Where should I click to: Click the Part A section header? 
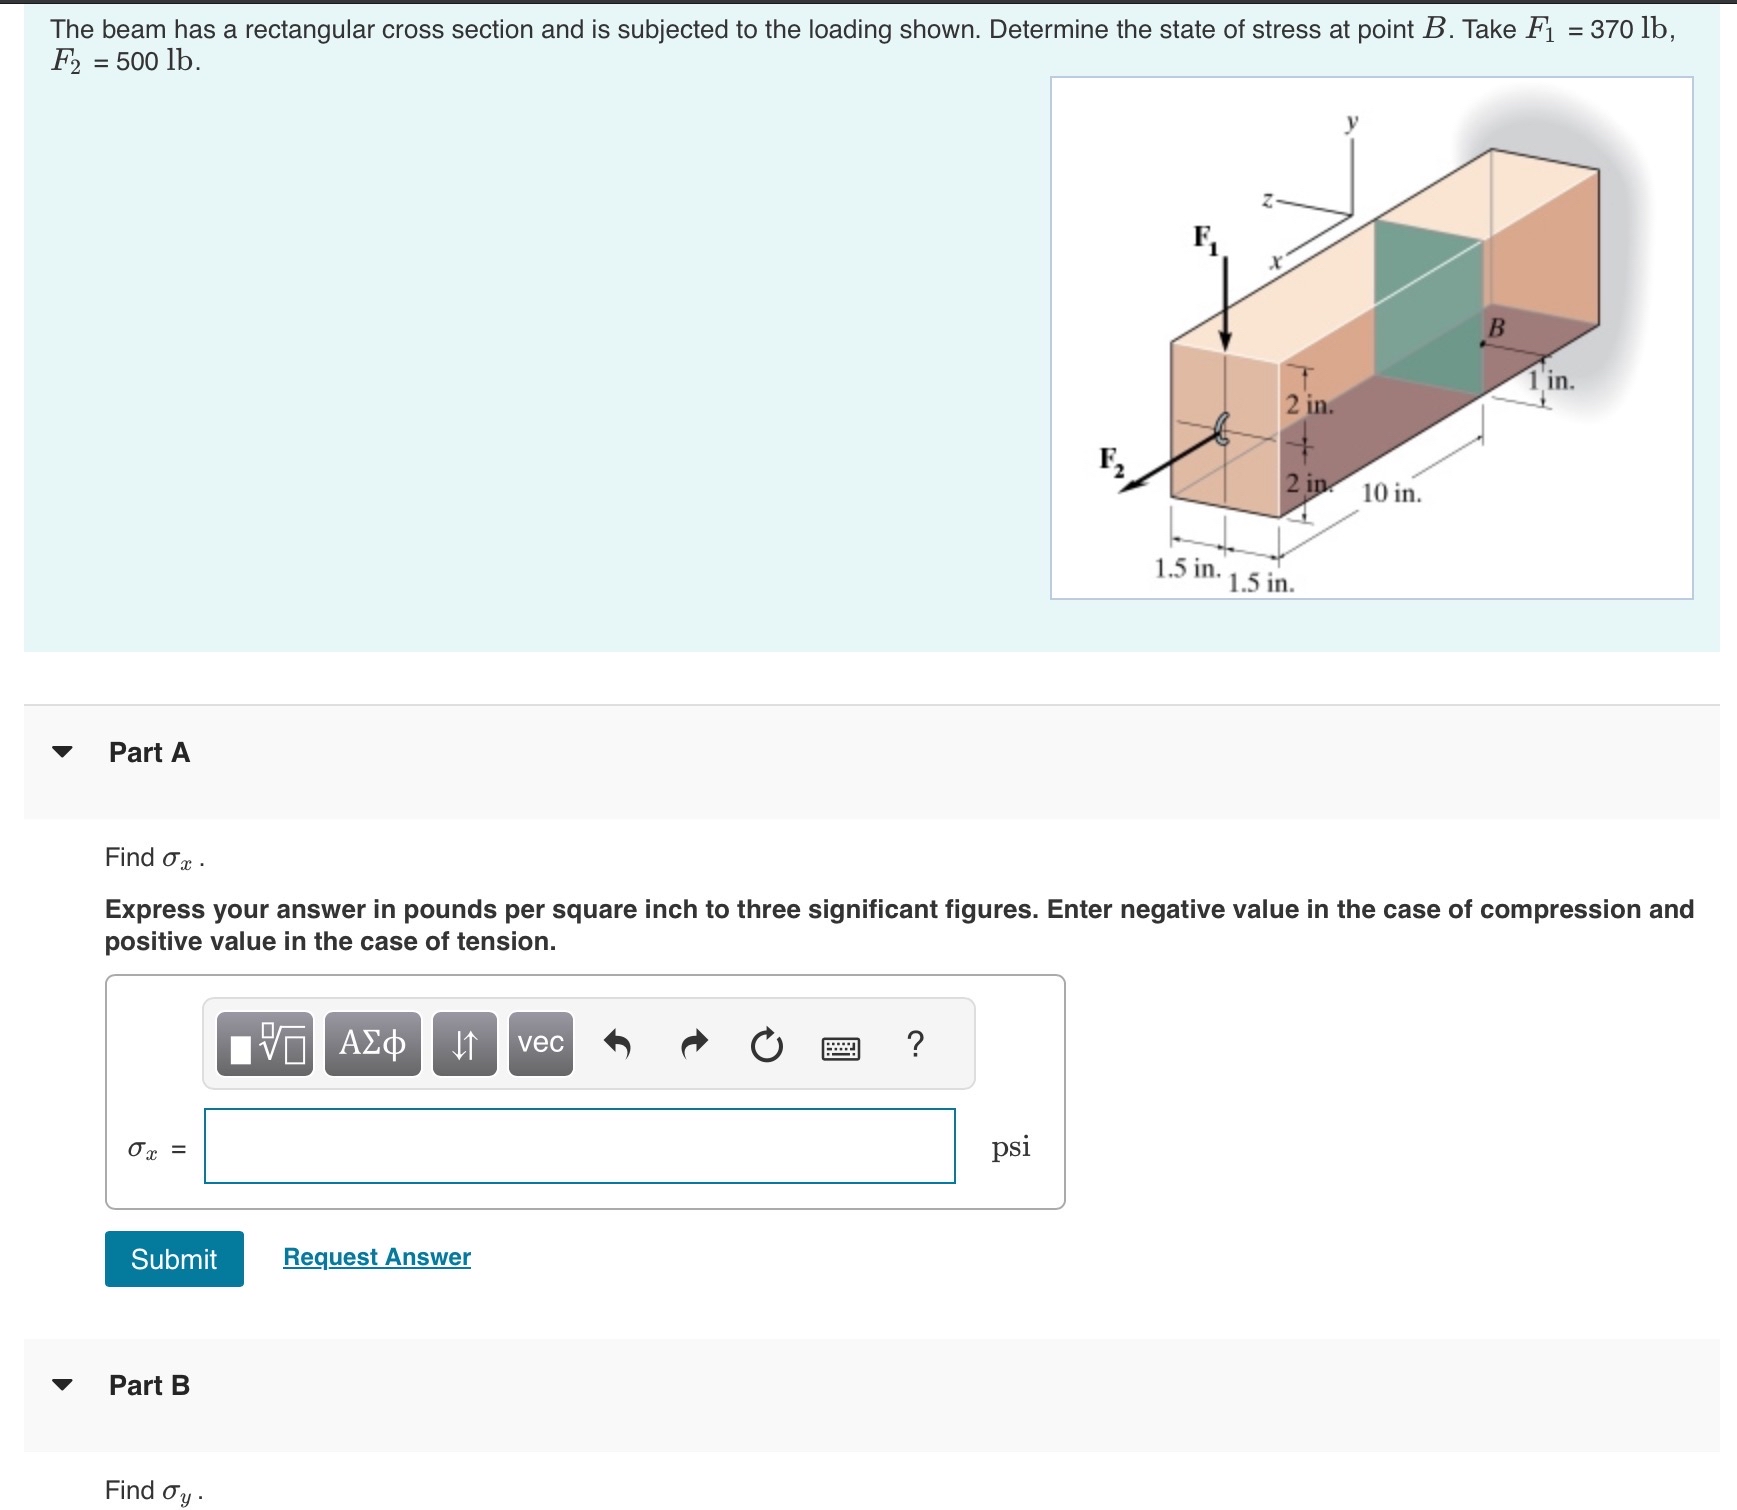click(x=150, y=753)
